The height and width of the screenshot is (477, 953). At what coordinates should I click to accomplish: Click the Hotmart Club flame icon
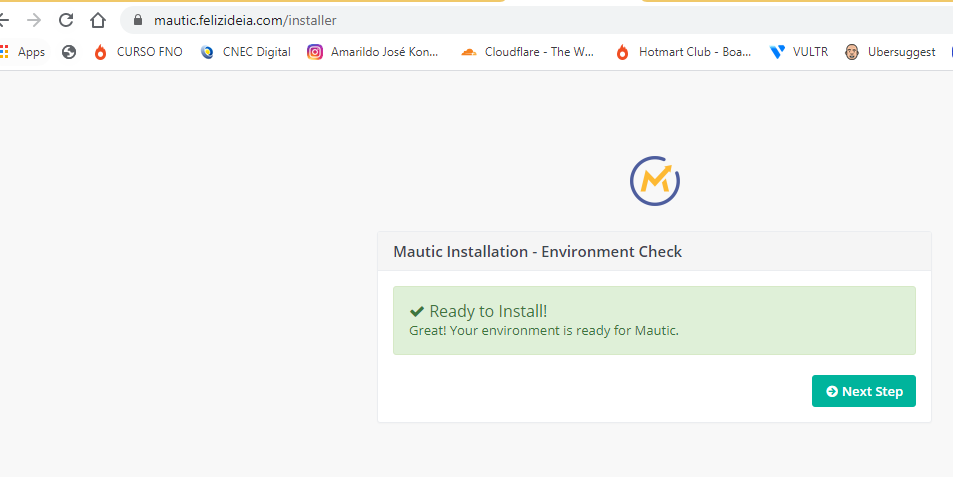622,52
